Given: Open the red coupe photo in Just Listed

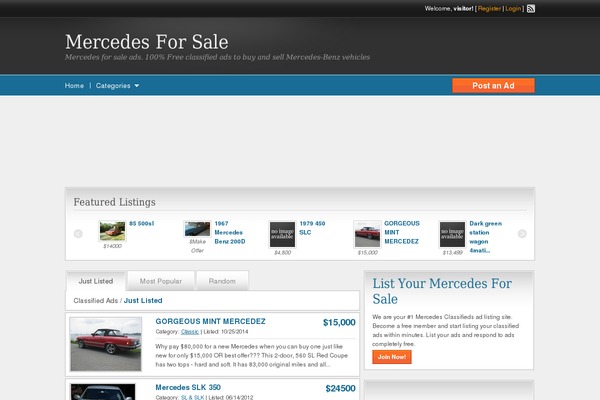Looking at the screenshot, I should coord(106,344).
